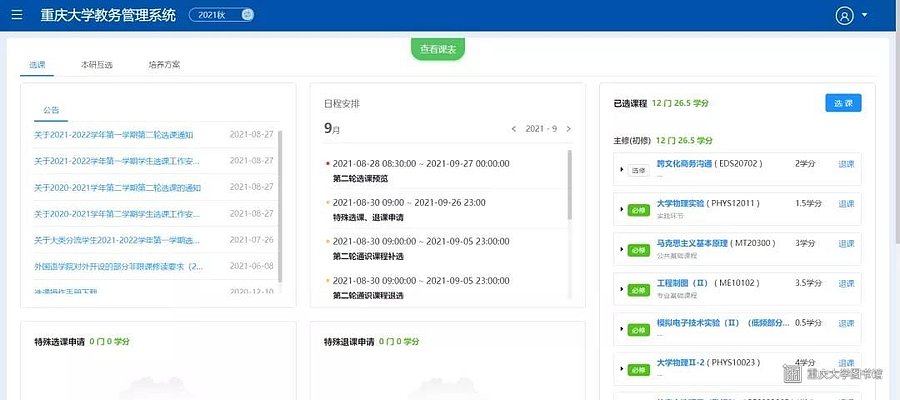Expand course row 大学物理实验
This screenshot has height=400, width=900.
point(622,209)
